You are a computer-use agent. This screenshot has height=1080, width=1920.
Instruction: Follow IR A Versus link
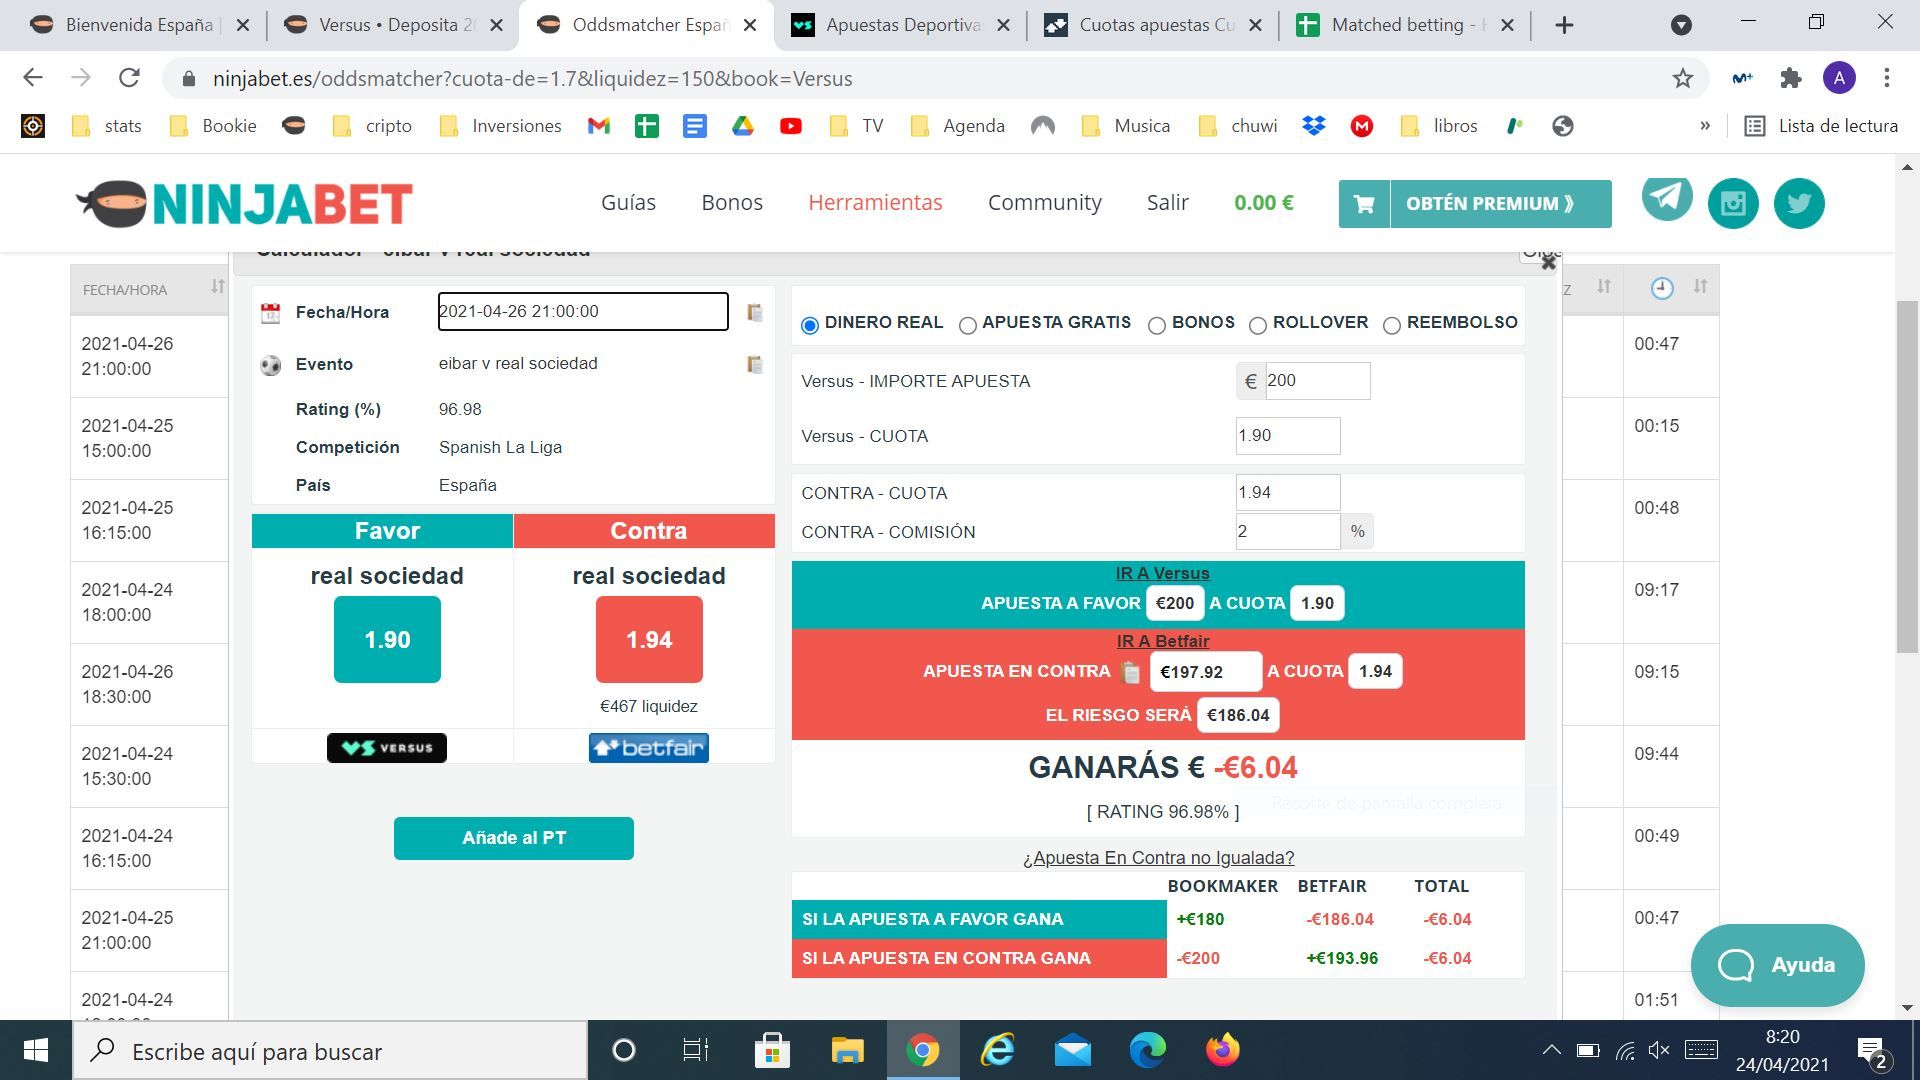[1162, 573]
